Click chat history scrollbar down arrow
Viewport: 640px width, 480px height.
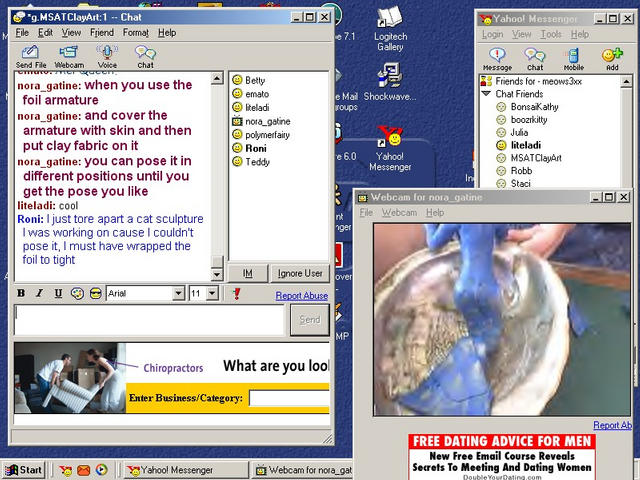(x=218, y=274)
